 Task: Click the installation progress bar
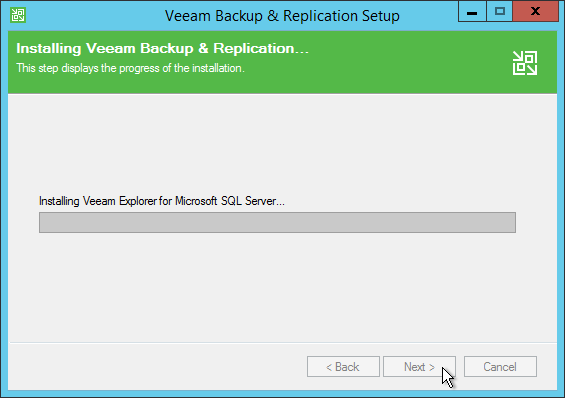(277, 222)
